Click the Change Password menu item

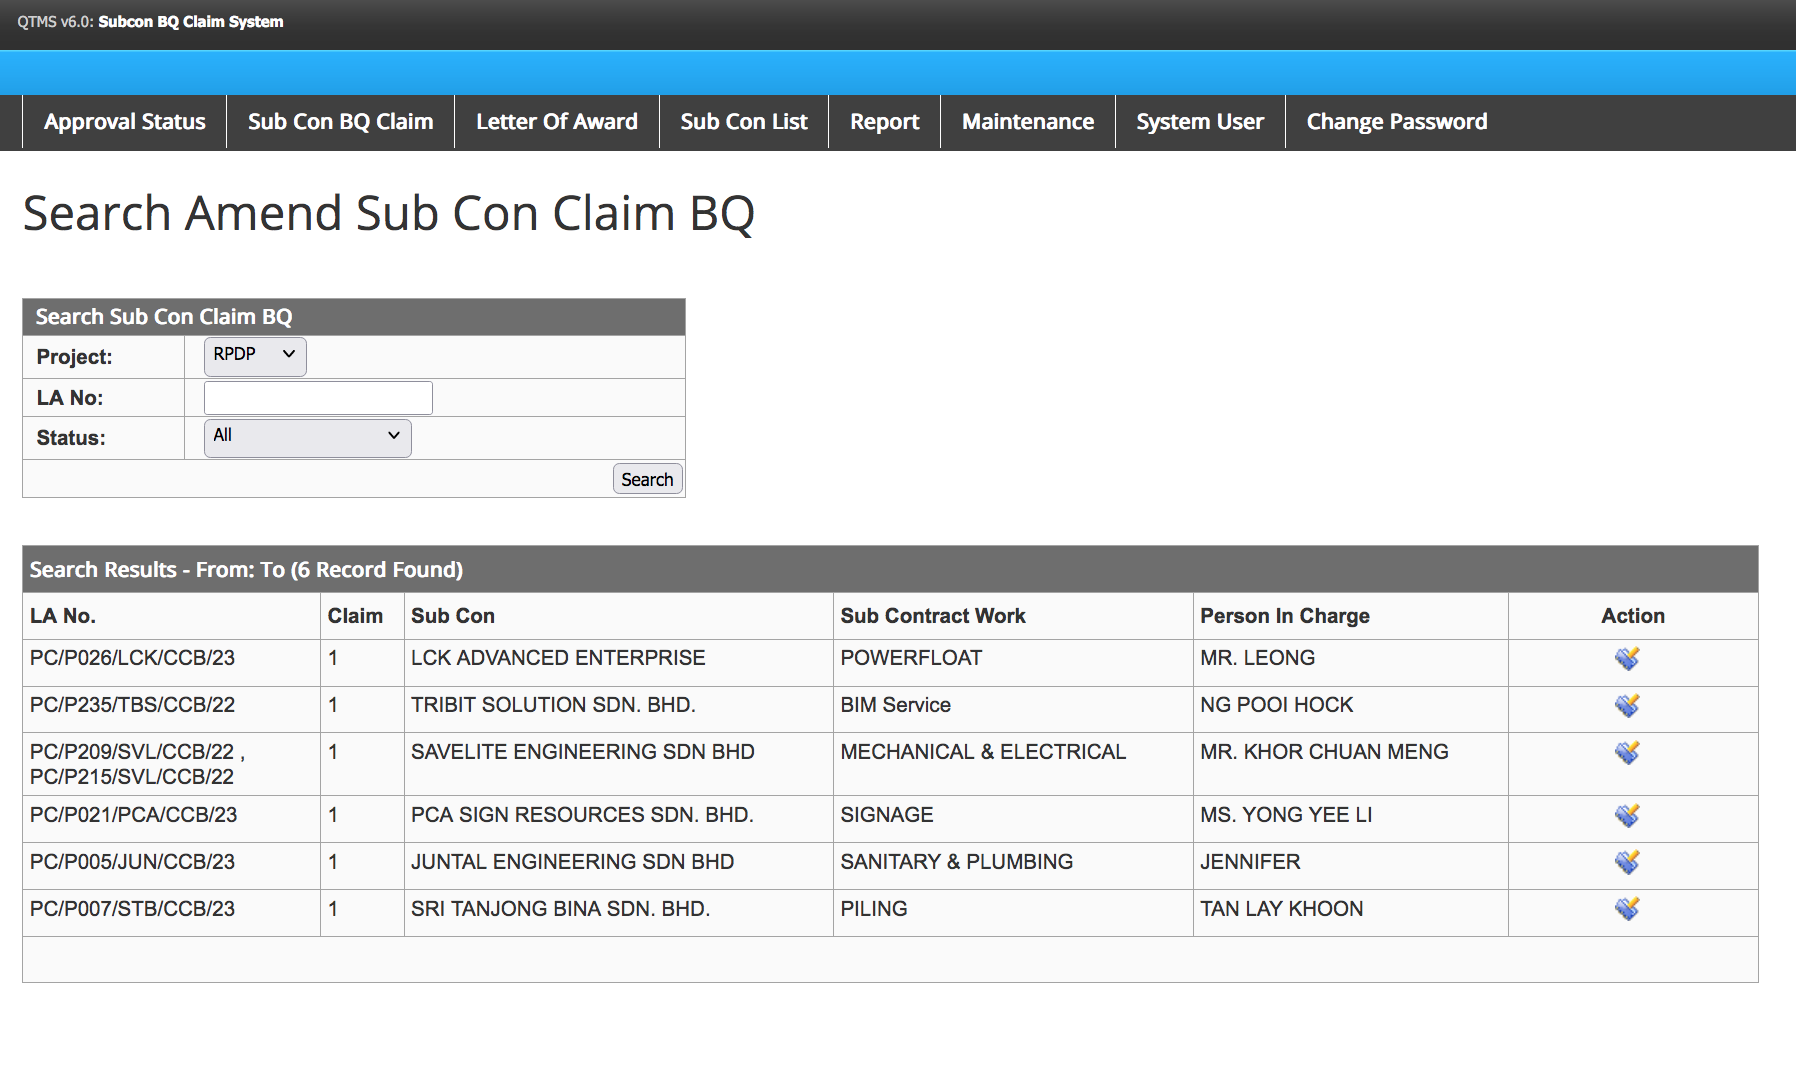click(x=1396, y=122)
